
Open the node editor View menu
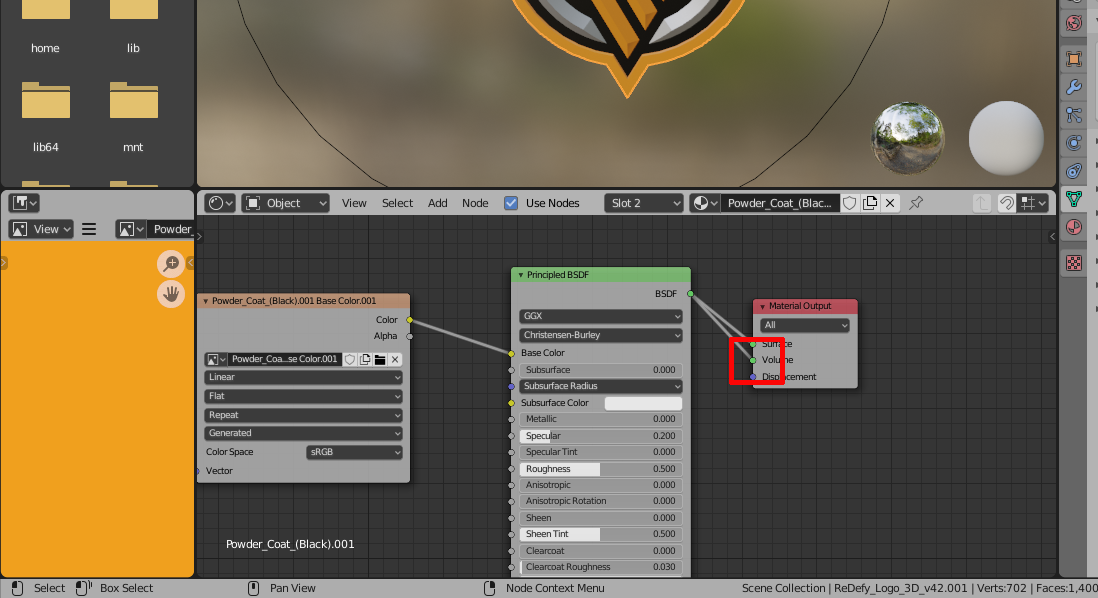tap(354, 203)
